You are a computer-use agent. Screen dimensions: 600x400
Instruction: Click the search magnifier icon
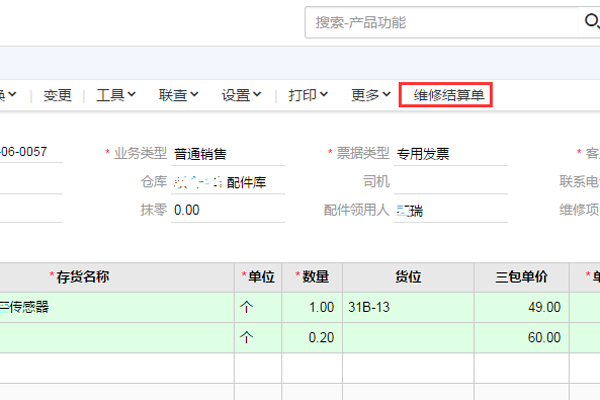(x=591, y=22)
